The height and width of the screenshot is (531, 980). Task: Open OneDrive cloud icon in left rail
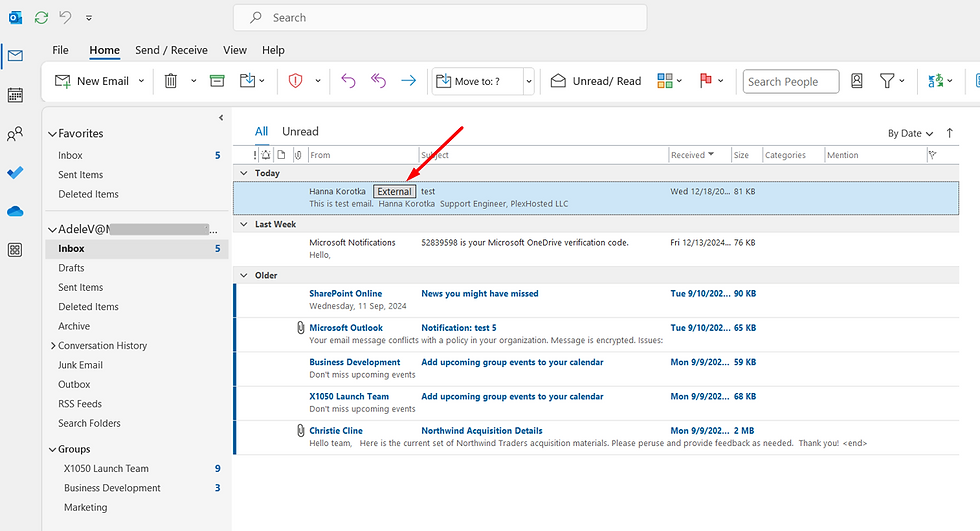pyautogui.click(x=15, y=212)
